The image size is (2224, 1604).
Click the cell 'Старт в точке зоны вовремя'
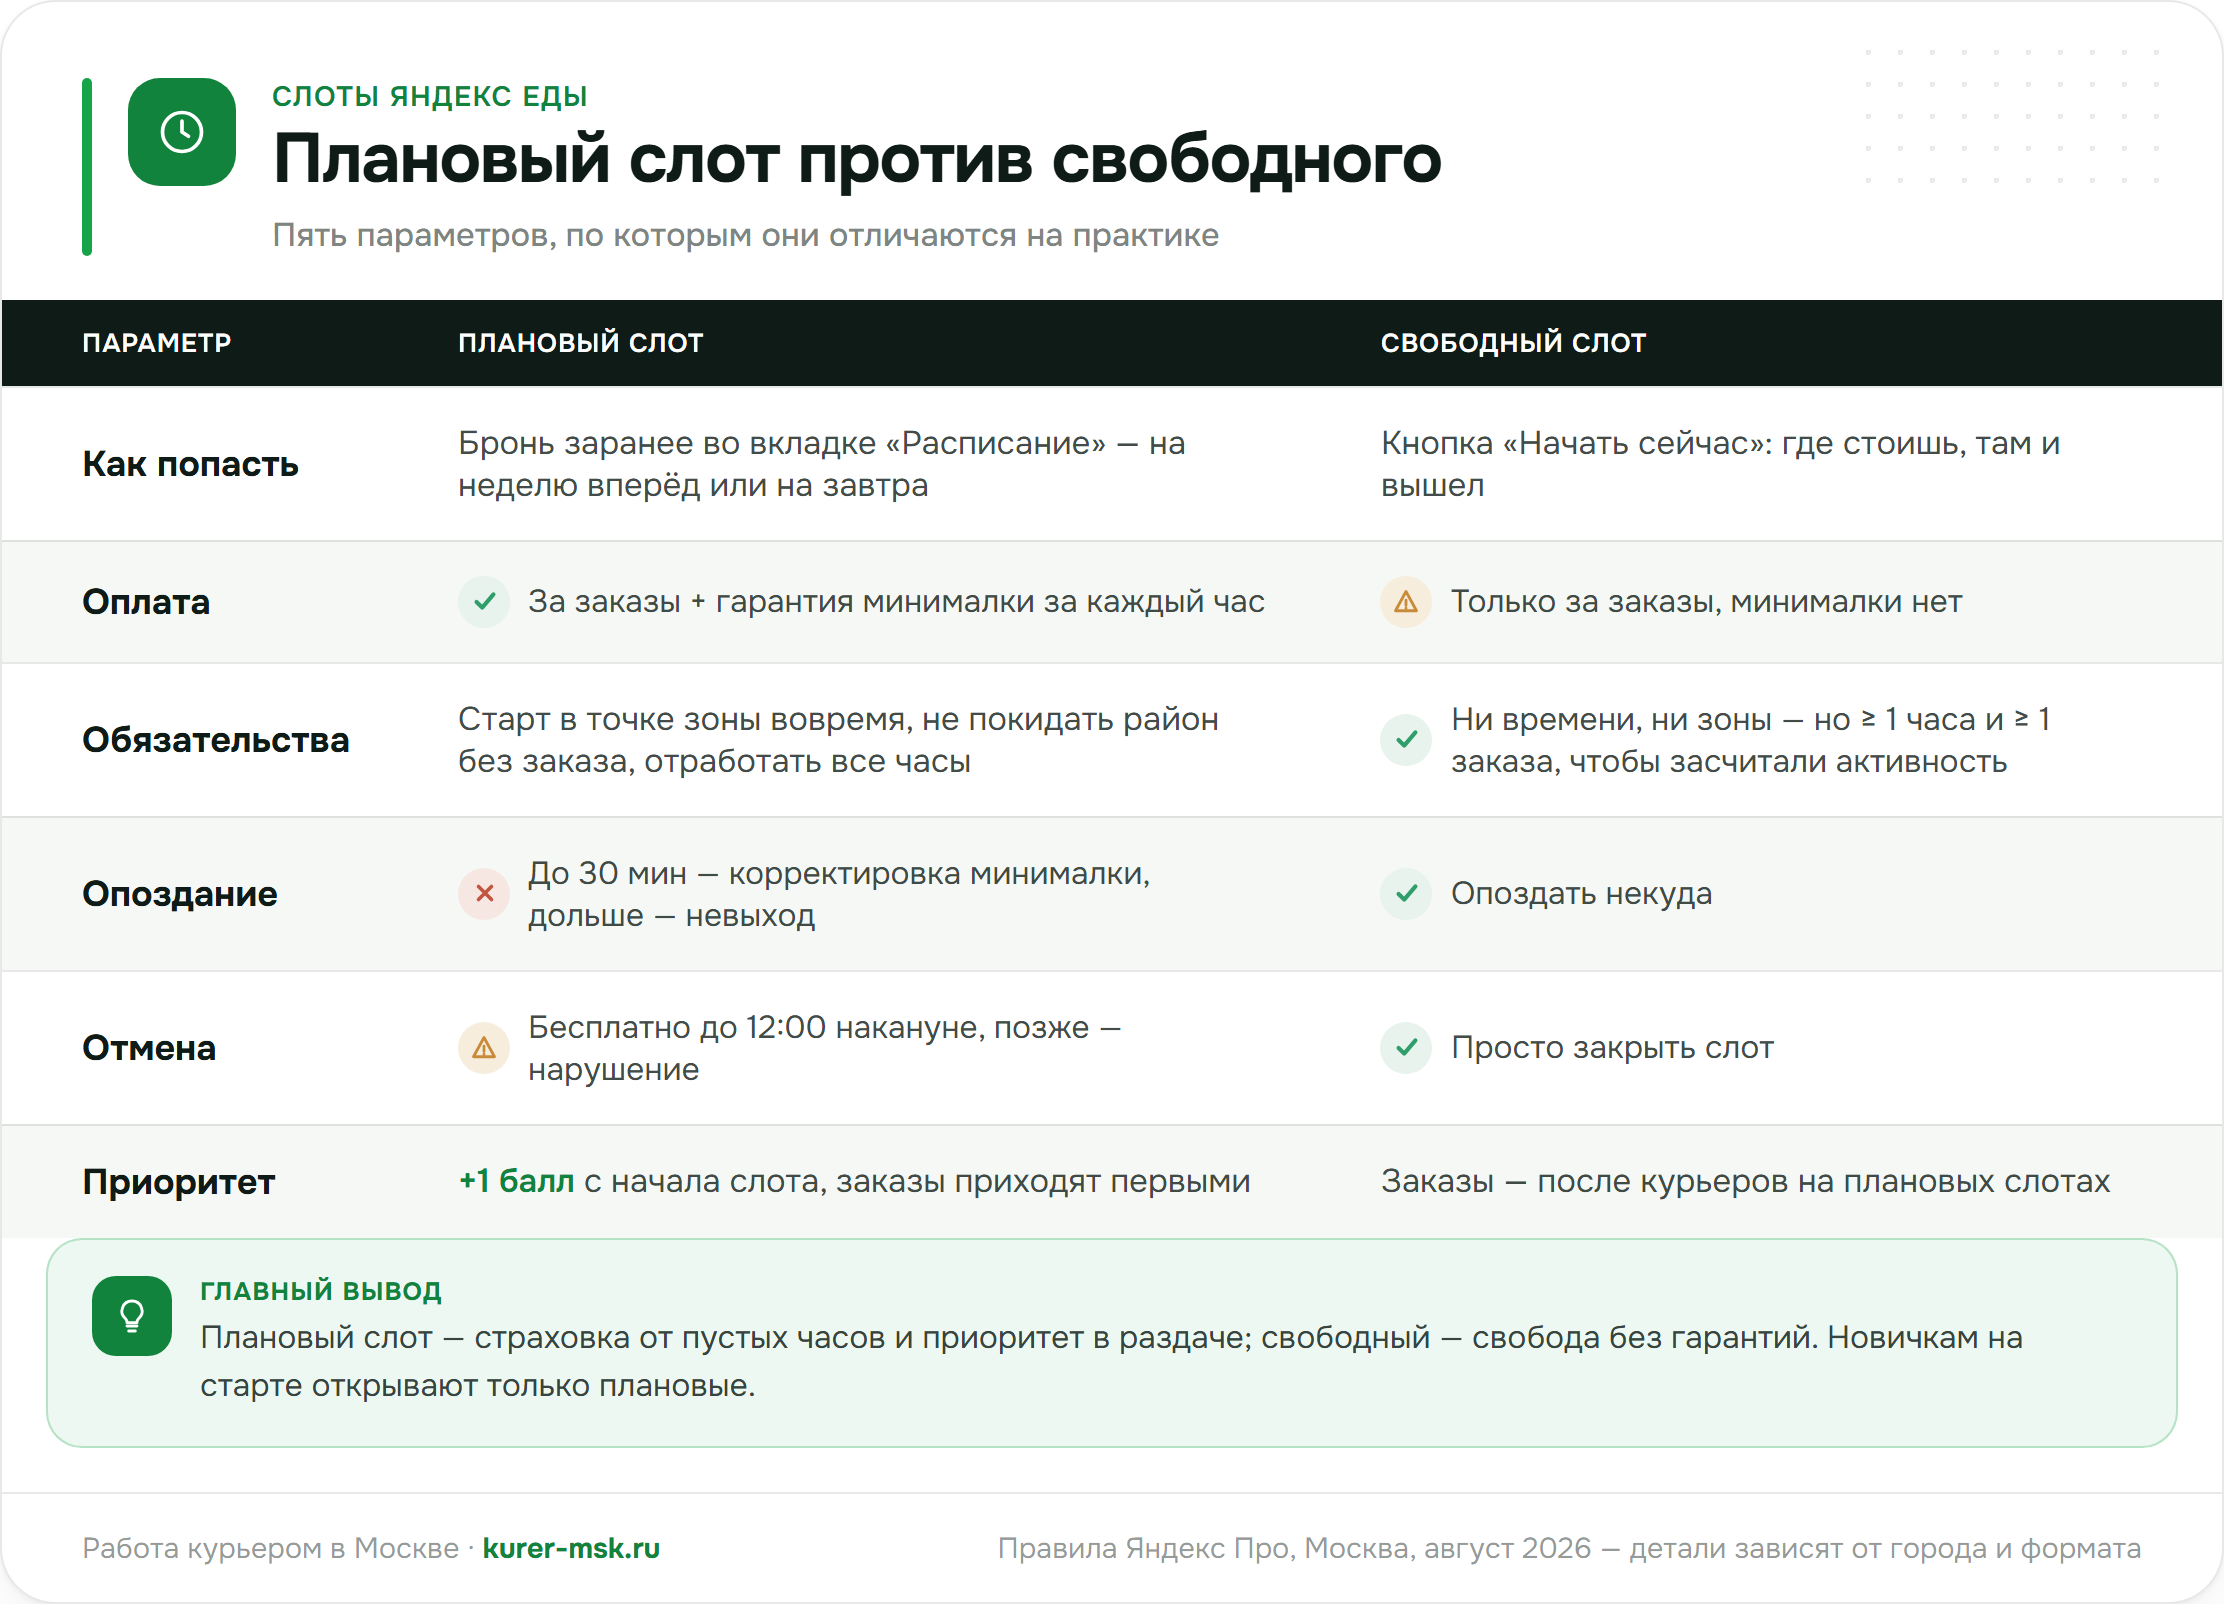coord(838,740)
